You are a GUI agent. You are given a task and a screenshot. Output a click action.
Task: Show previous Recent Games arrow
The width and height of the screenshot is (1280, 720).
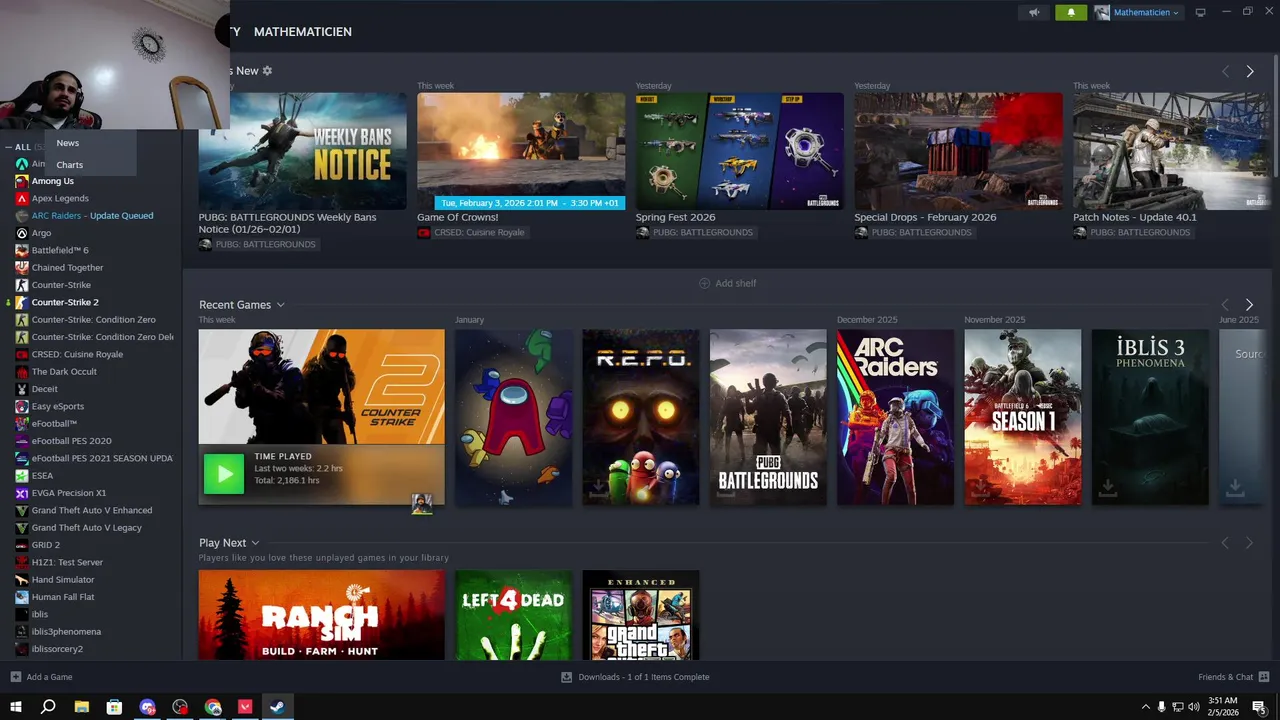point(1225,304)
